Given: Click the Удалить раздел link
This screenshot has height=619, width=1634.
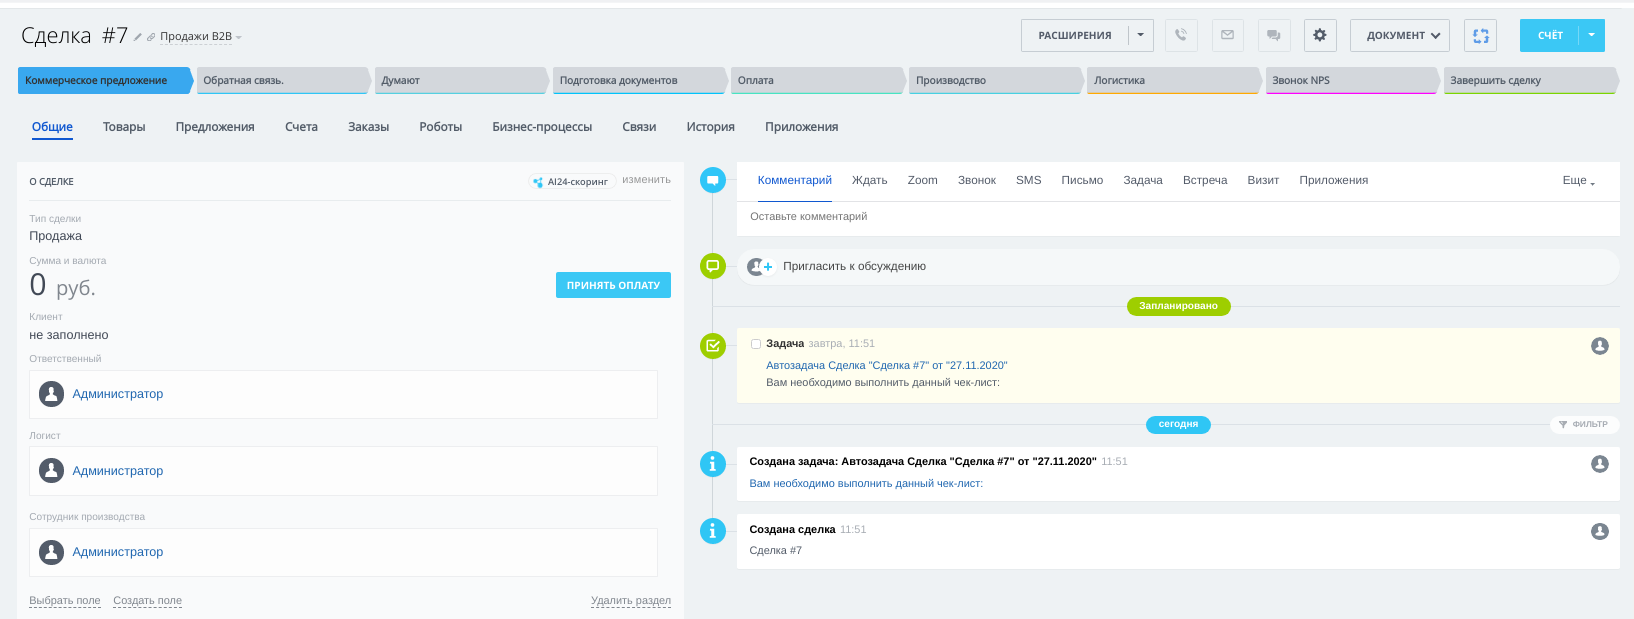Looking at the screenshot, I should (630, 601).
